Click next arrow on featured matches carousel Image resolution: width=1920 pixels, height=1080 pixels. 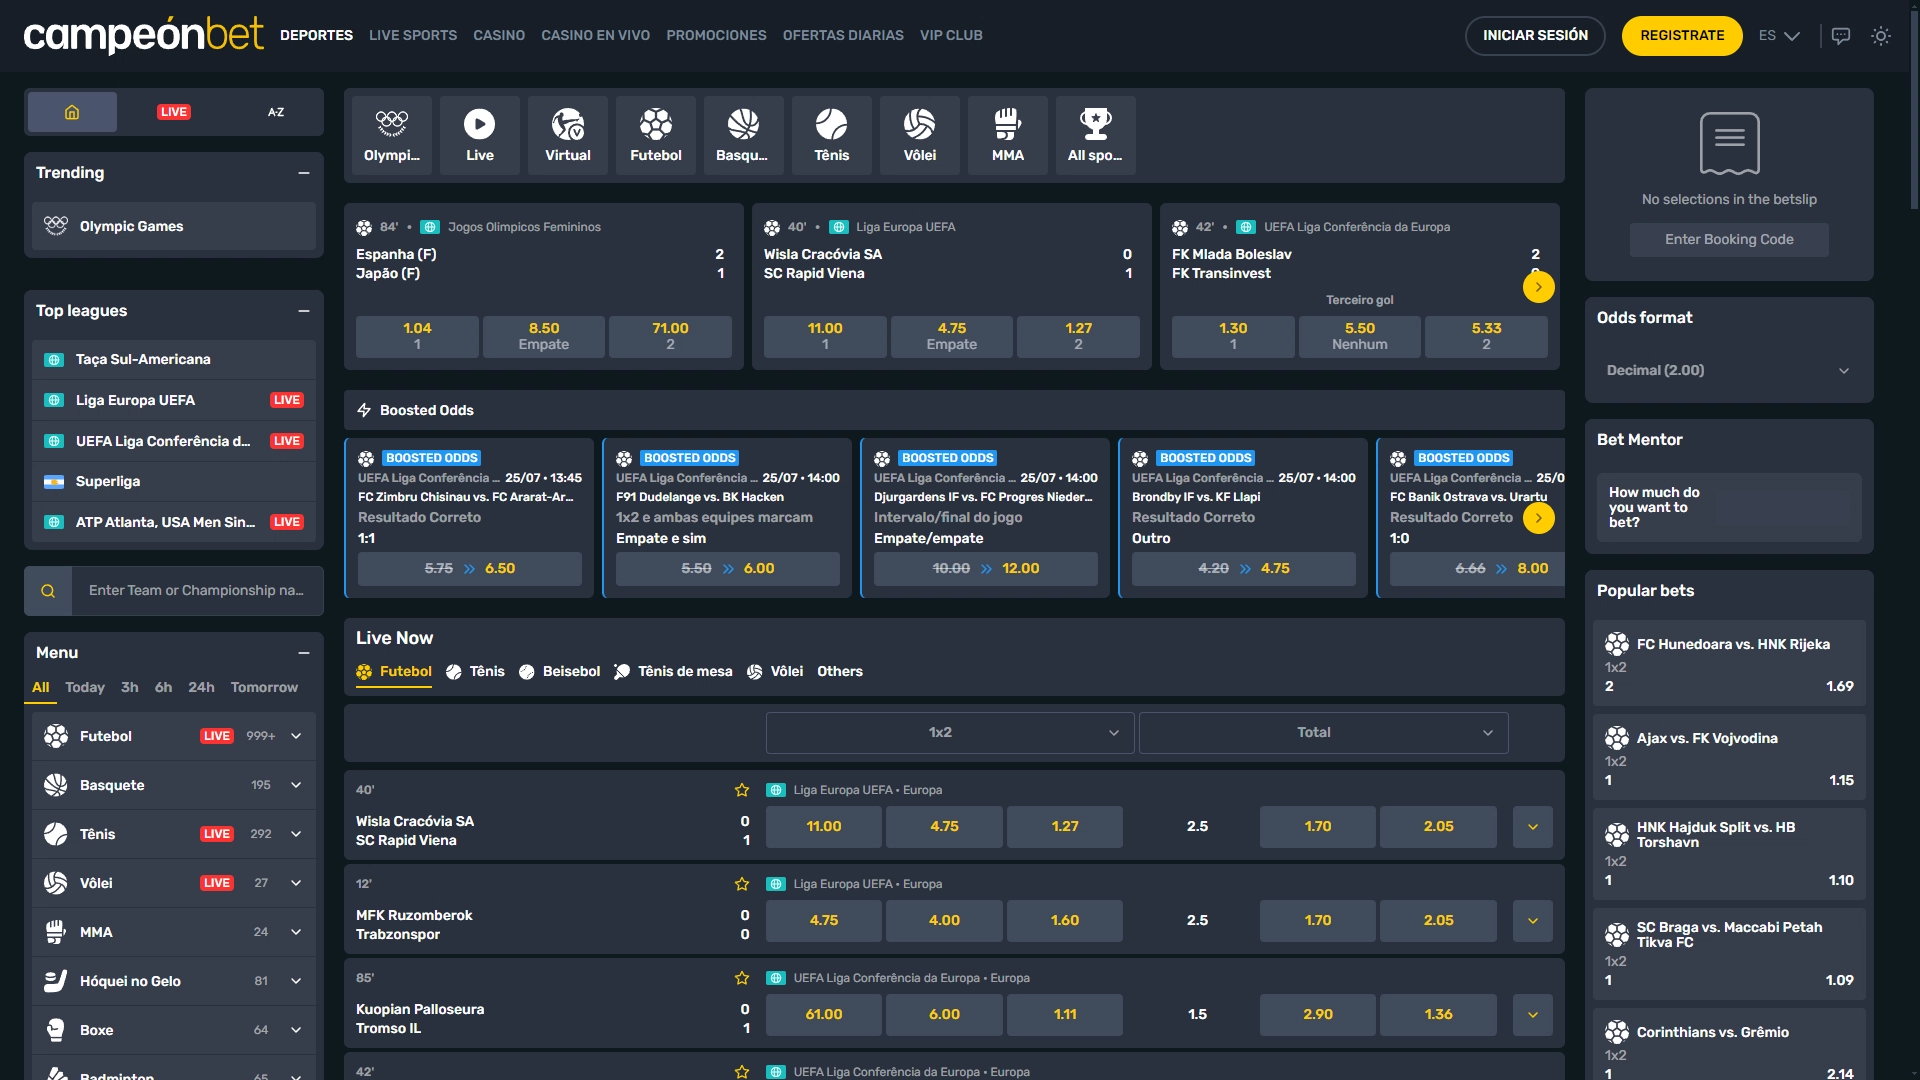click(x=1538, y=287)
